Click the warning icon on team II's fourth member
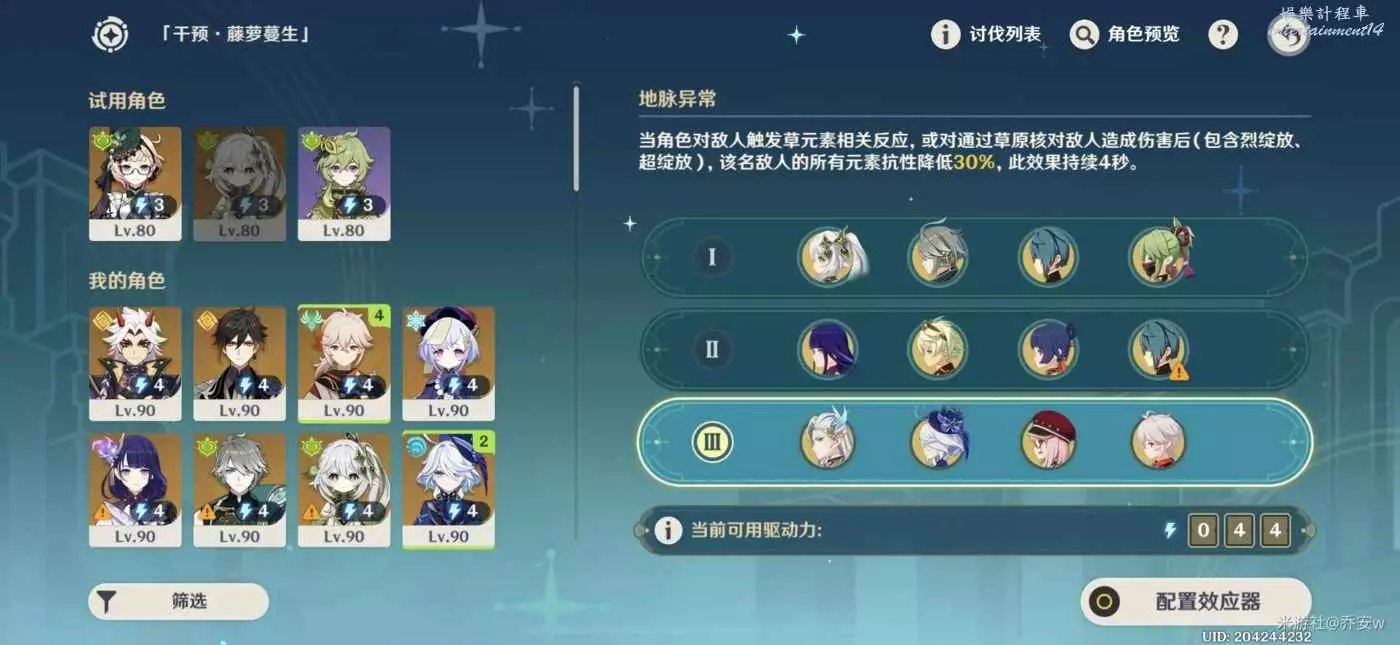 pyautogui.click(x=1179, y=371)
